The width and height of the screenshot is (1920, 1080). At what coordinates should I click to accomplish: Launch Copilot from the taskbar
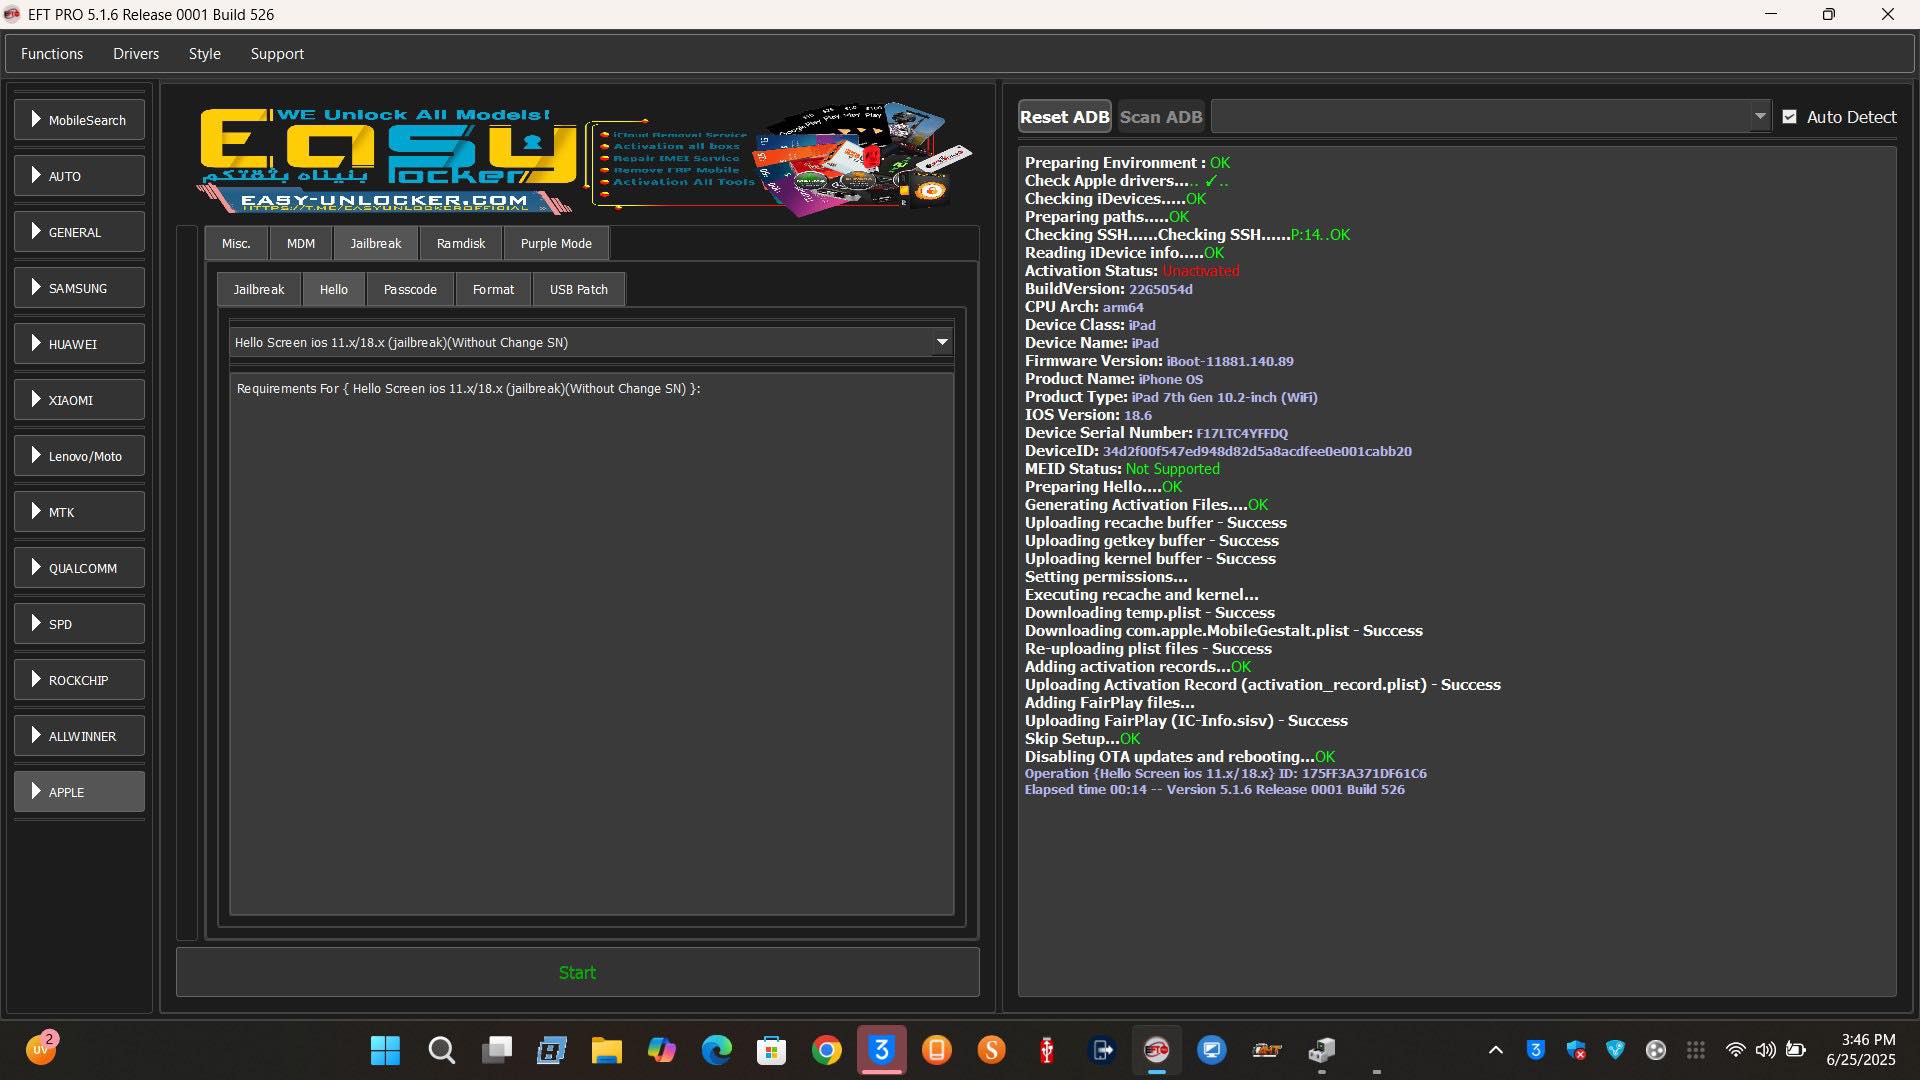click(x=661, y=1050)
